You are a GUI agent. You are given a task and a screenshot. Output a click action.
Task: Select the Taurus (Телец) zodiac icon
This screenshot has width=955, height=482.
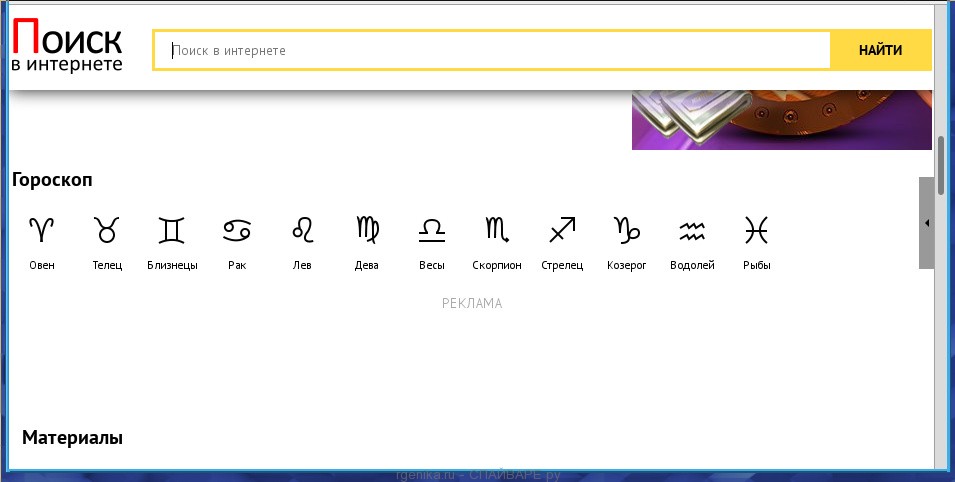point(107,231)
